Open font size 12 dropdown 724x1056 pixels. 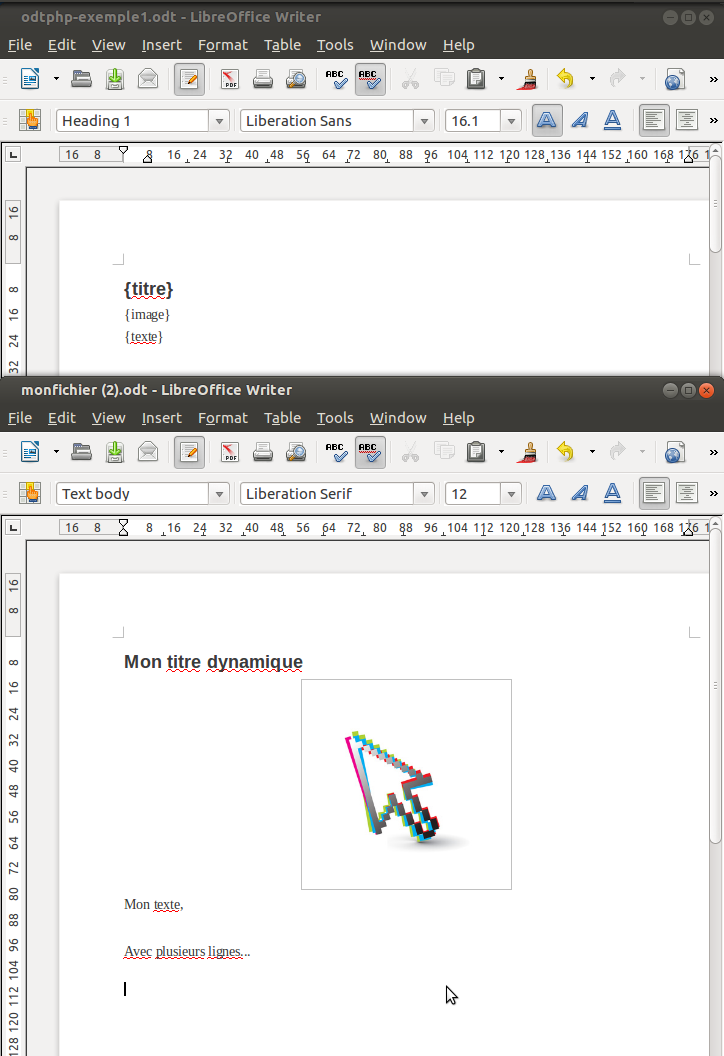click(x=511, y=494)
